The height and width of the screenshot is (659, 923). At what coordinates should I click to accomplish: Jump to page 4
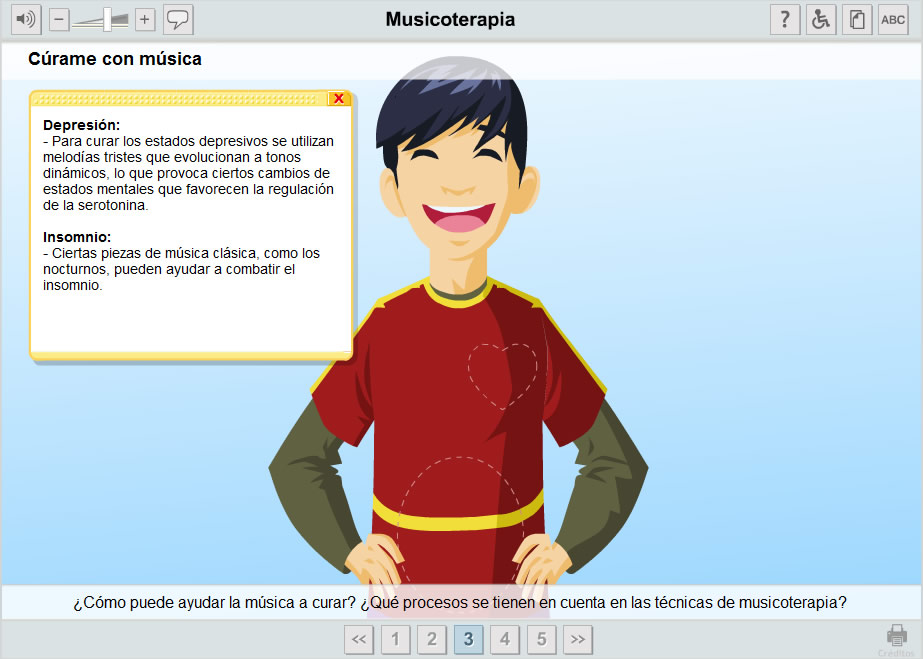point(505,639)
